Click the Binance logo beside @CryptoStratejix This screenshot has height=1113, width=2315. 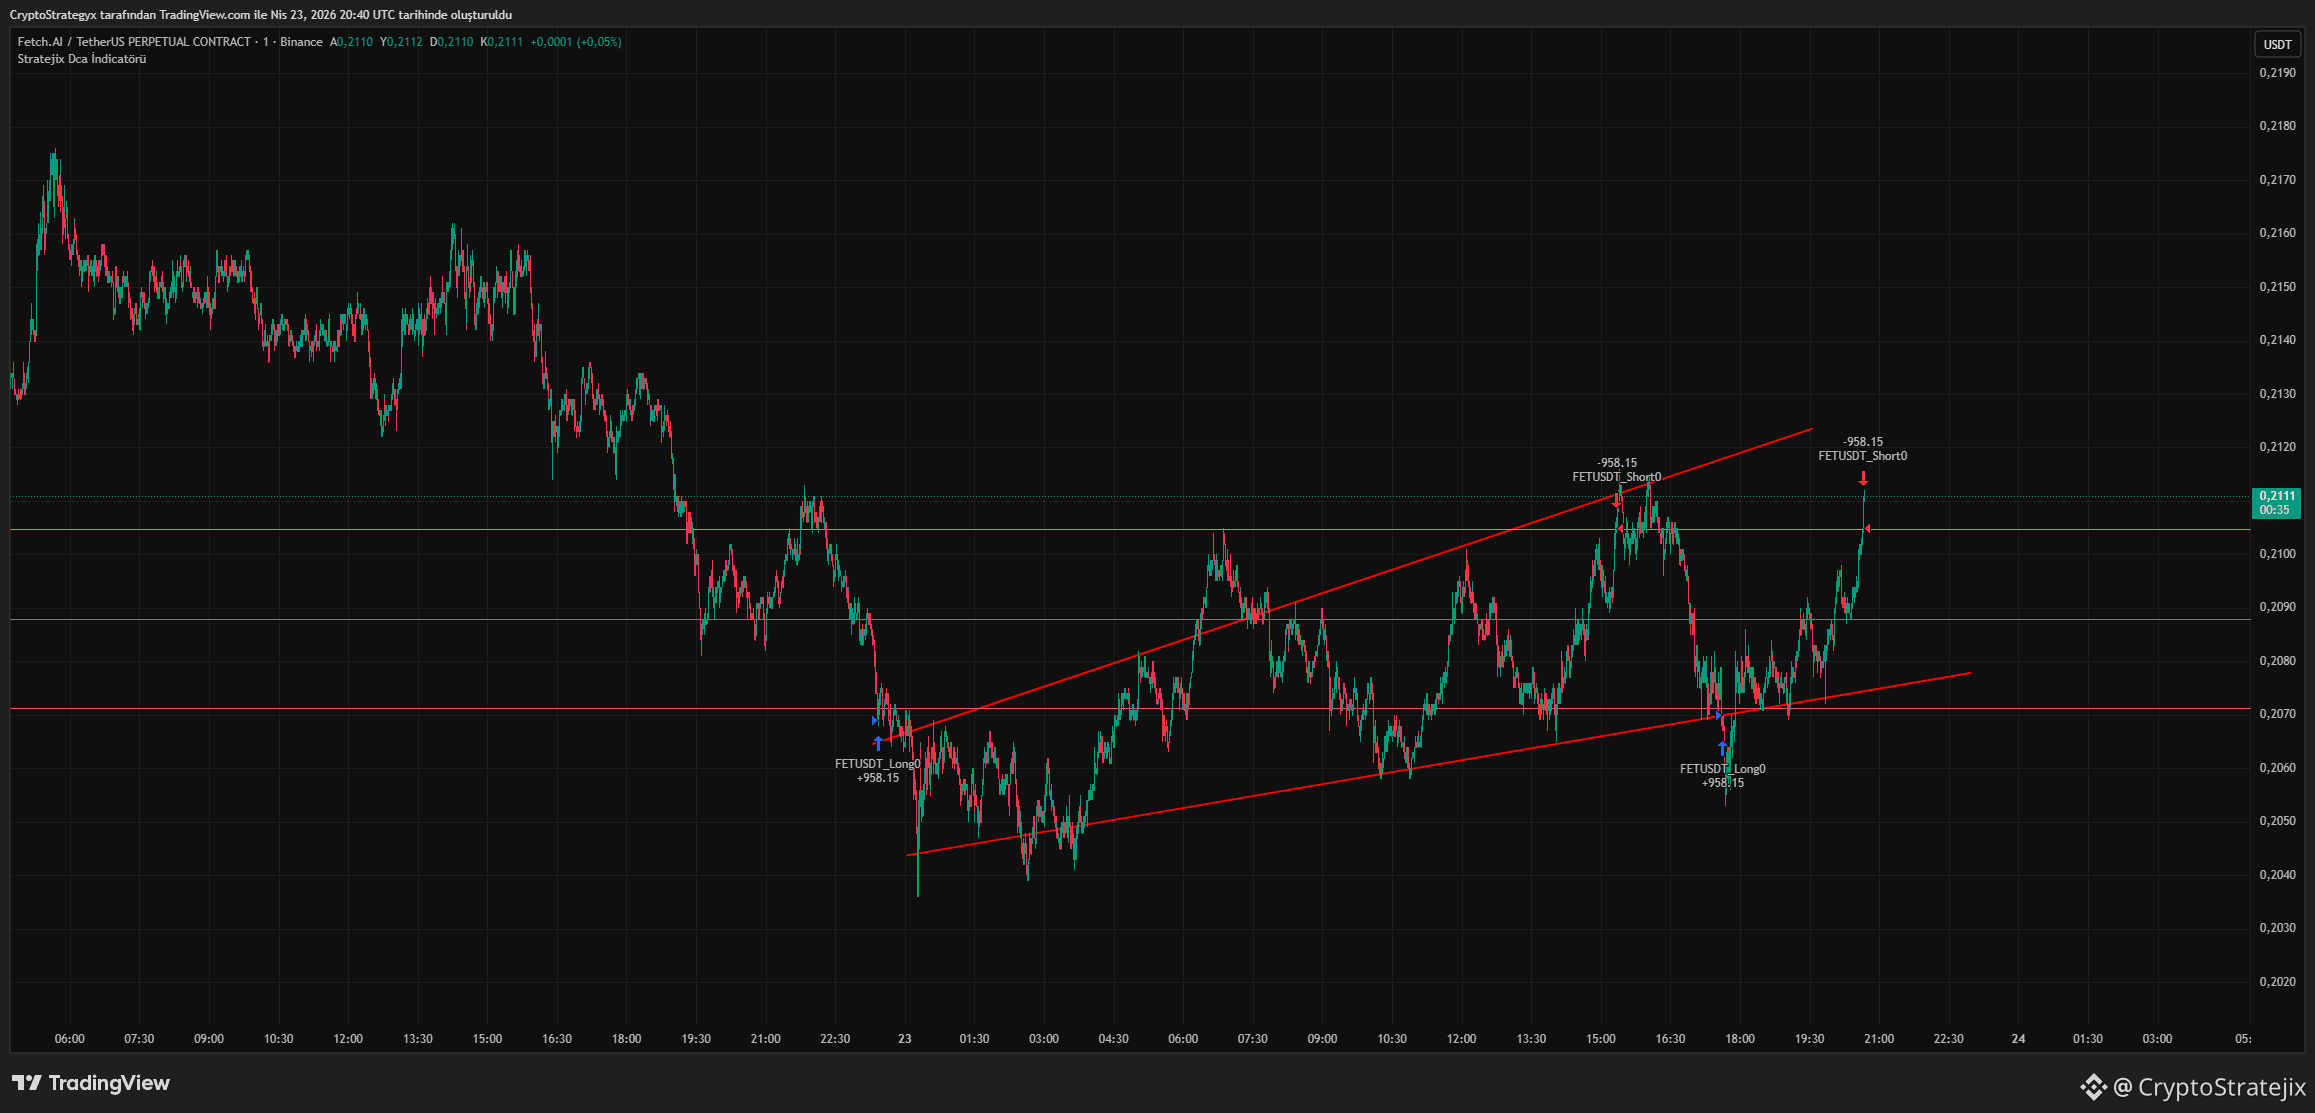(2093, 1087)
